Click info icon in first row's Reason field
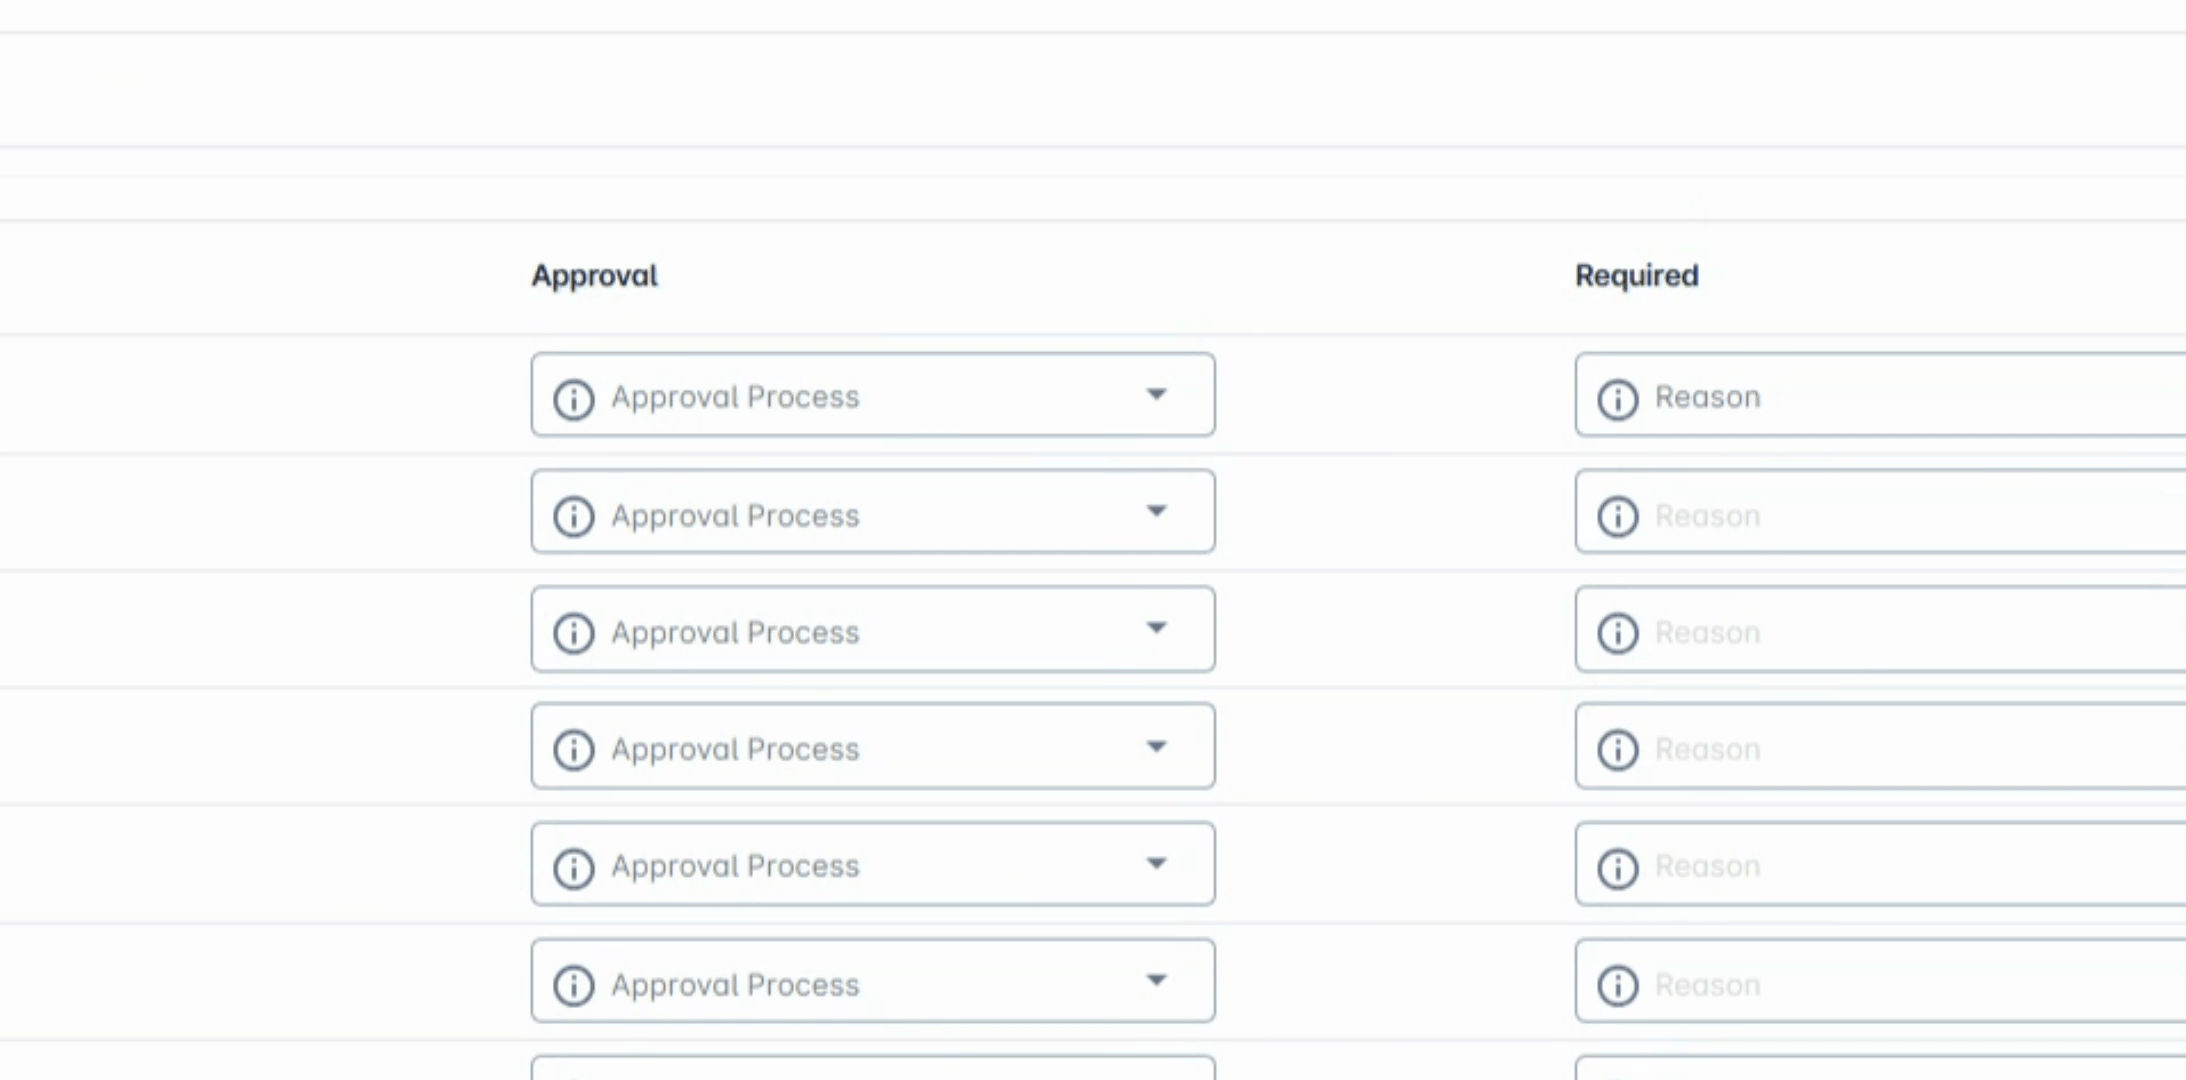This screenshot has width=2186, height=1080. pyautogui.click(x=1617, y=399)
